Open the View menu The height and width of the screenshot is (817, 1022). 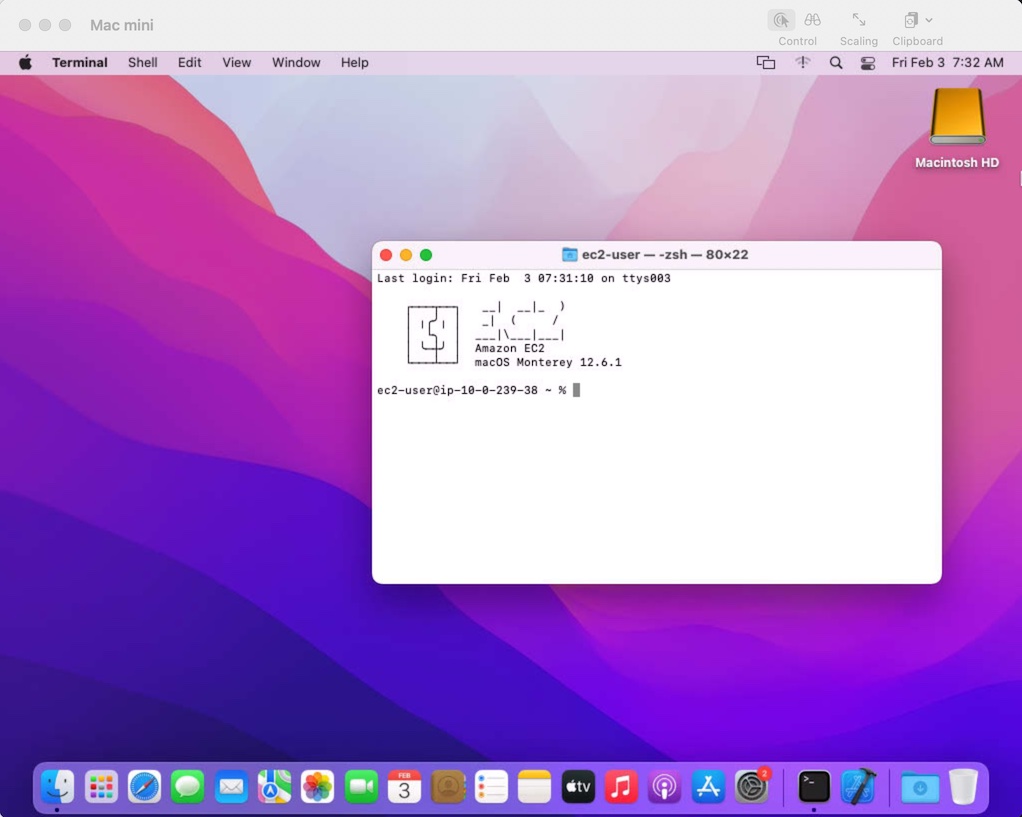pyautogui.click(x=237, y=63)
